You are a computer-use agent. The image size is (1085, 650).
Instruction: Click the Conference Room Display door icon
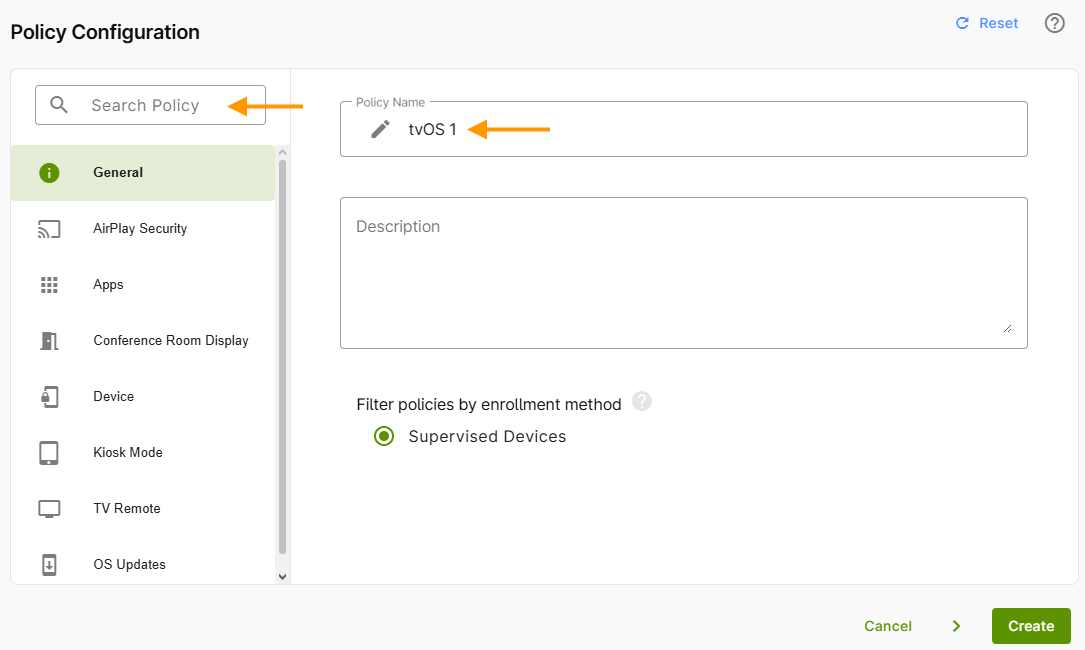[x=49, y=341]
